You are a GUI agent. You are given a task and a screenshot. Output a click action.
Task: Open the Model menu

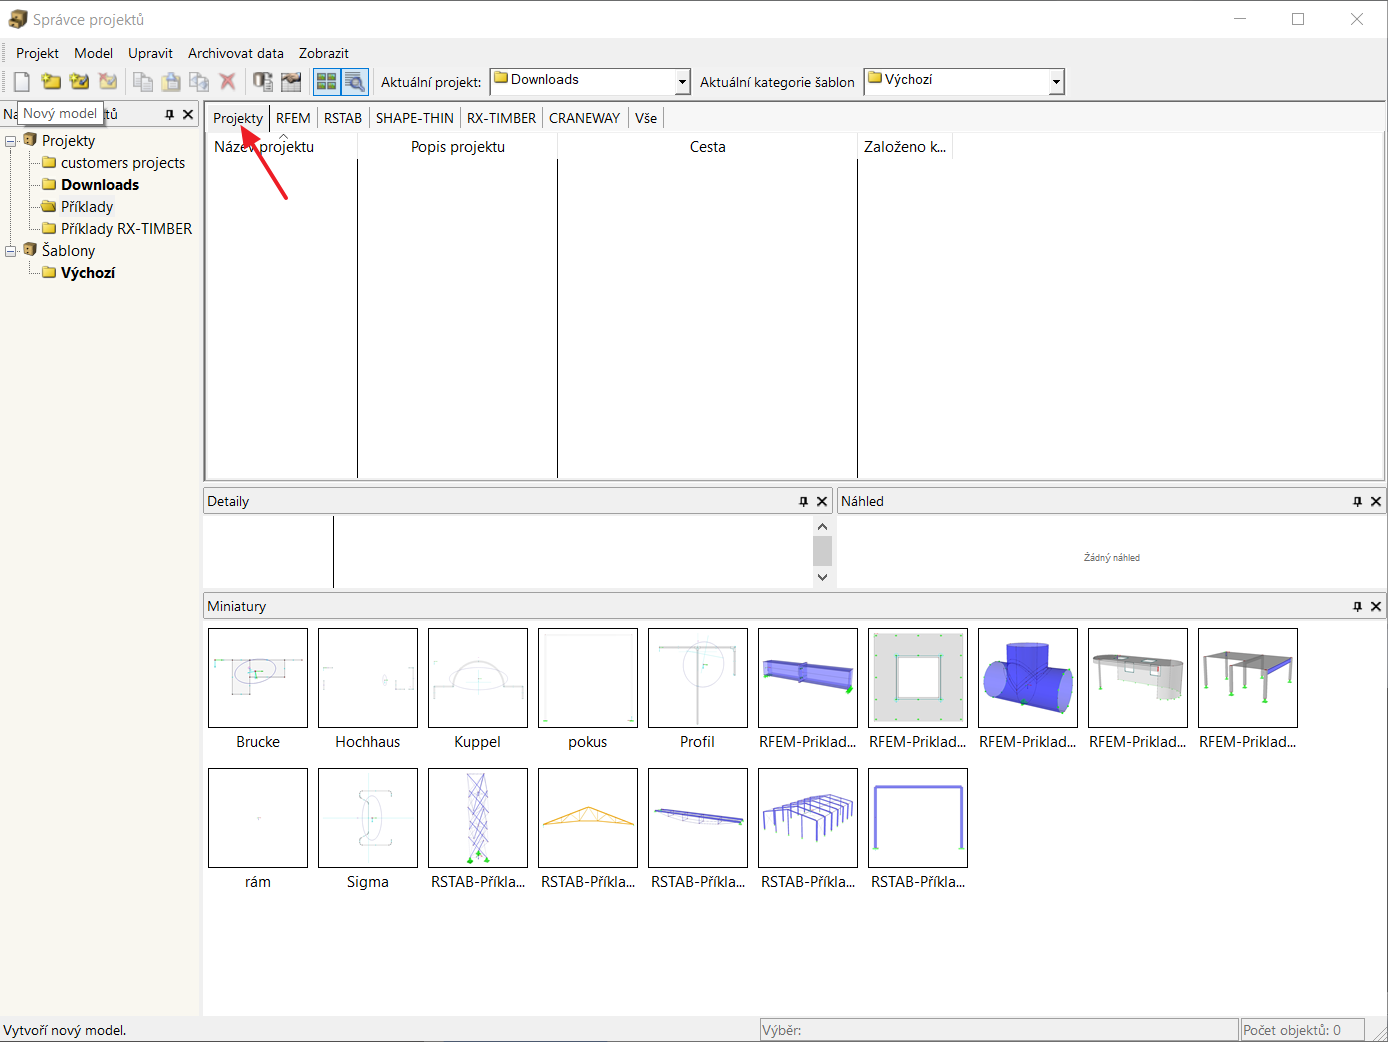coord(94,53)
